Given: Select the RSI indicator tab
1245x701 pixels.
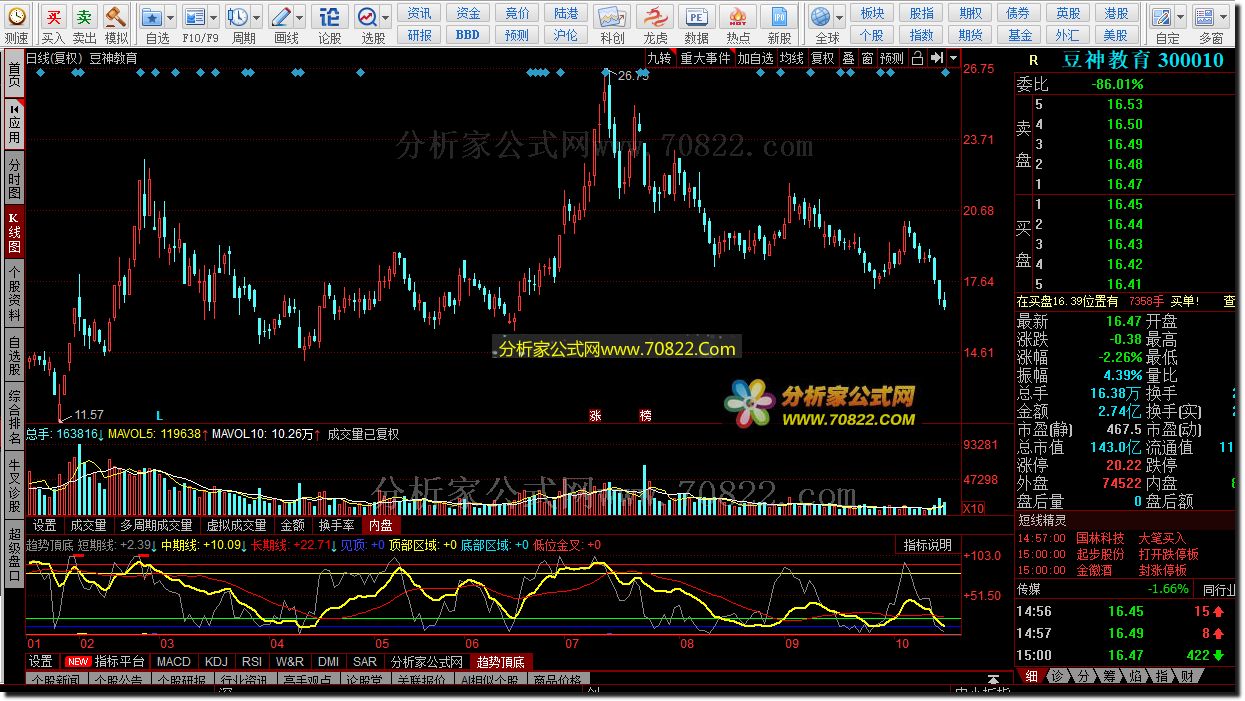Looking at the screenshot, I should 252,662.
